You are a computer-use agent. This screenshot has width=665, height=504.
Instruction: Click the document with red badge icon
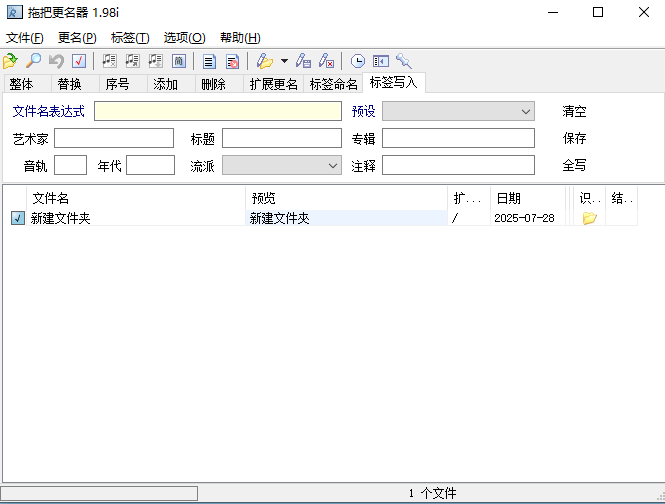232,61
